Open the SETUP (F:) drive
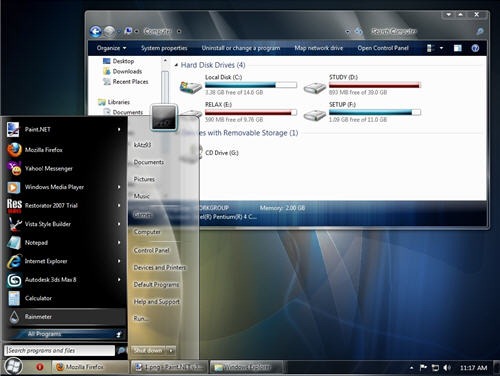 click(x=362, y=112)
